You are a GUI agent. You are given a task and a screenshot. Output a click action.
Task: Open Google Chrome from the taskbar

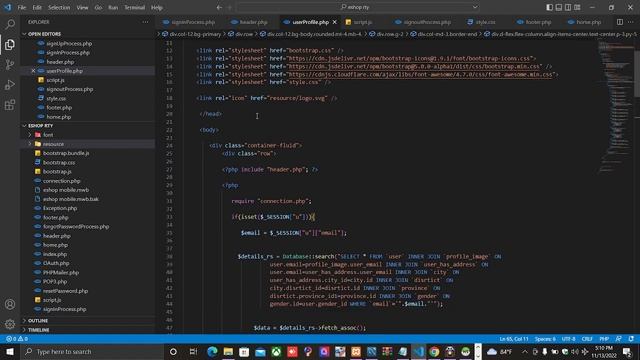(434, 351)
